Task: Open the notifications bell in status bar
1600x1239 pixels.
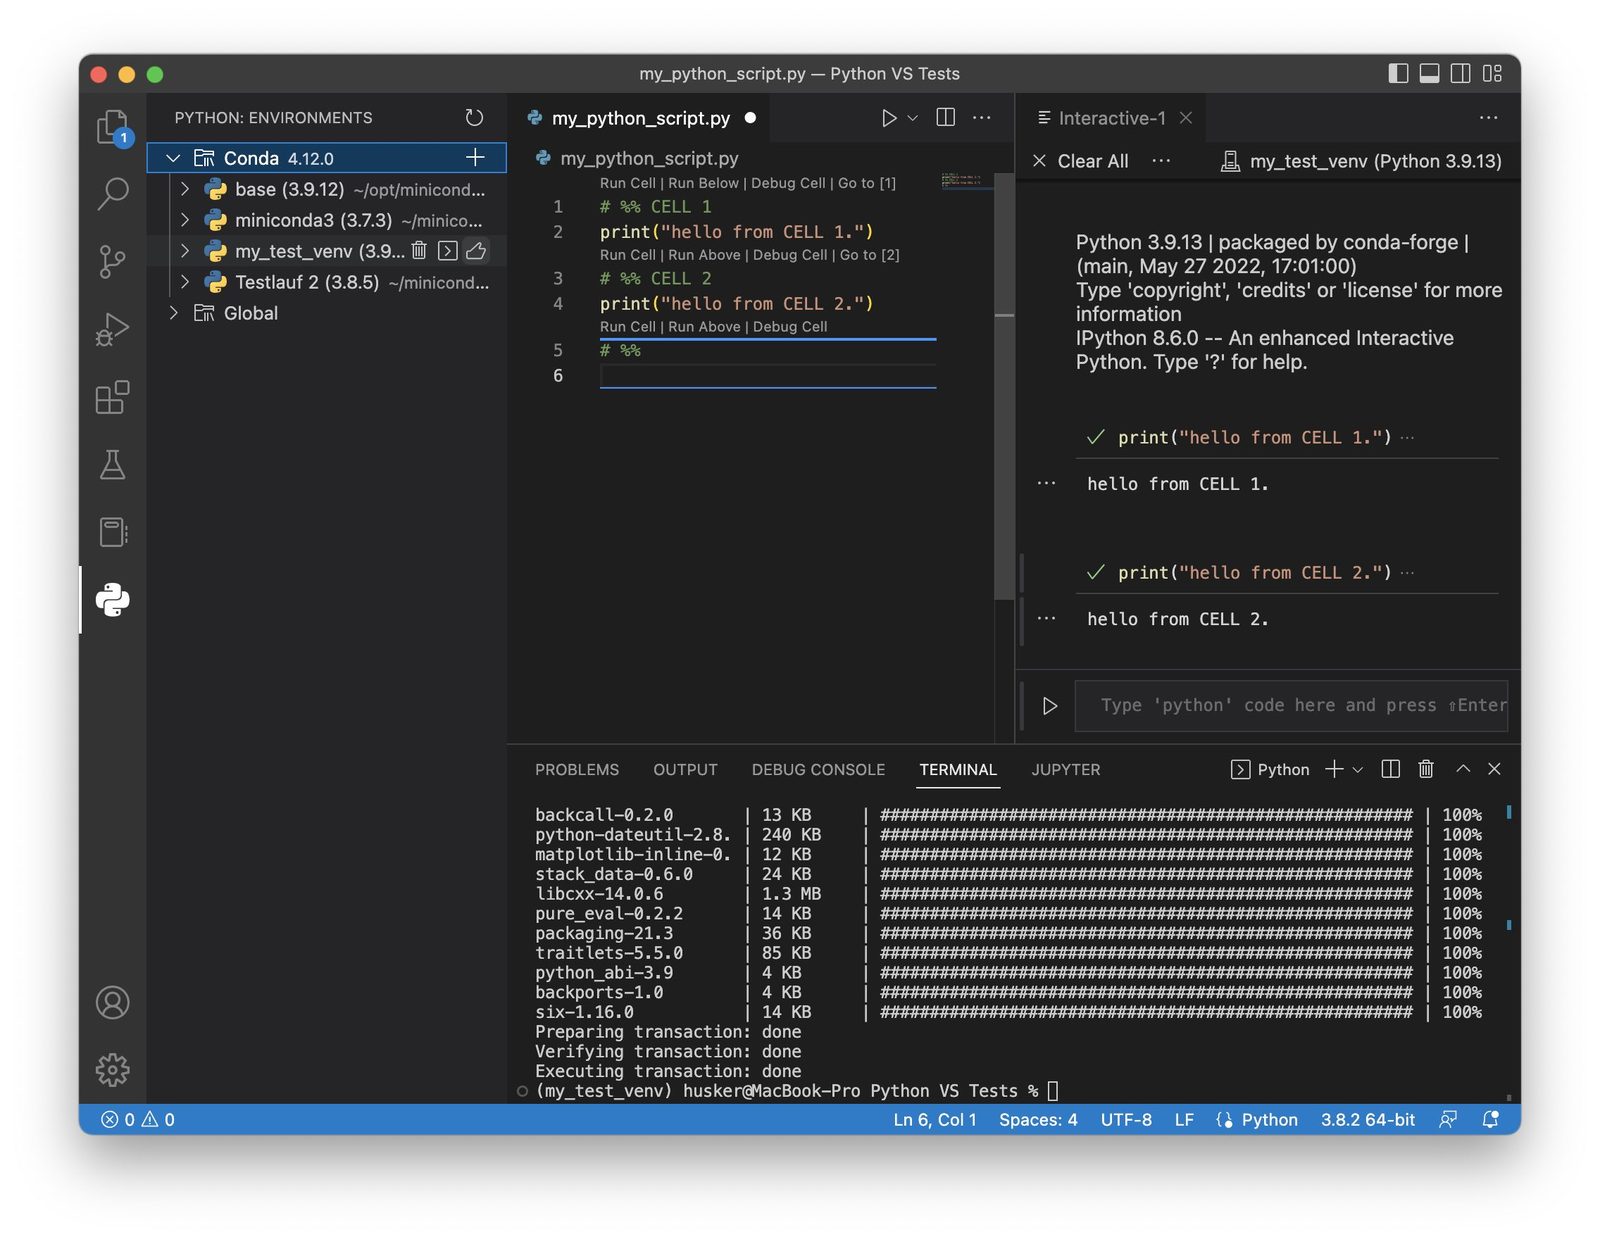Action: click(x=1490, y=1120)
